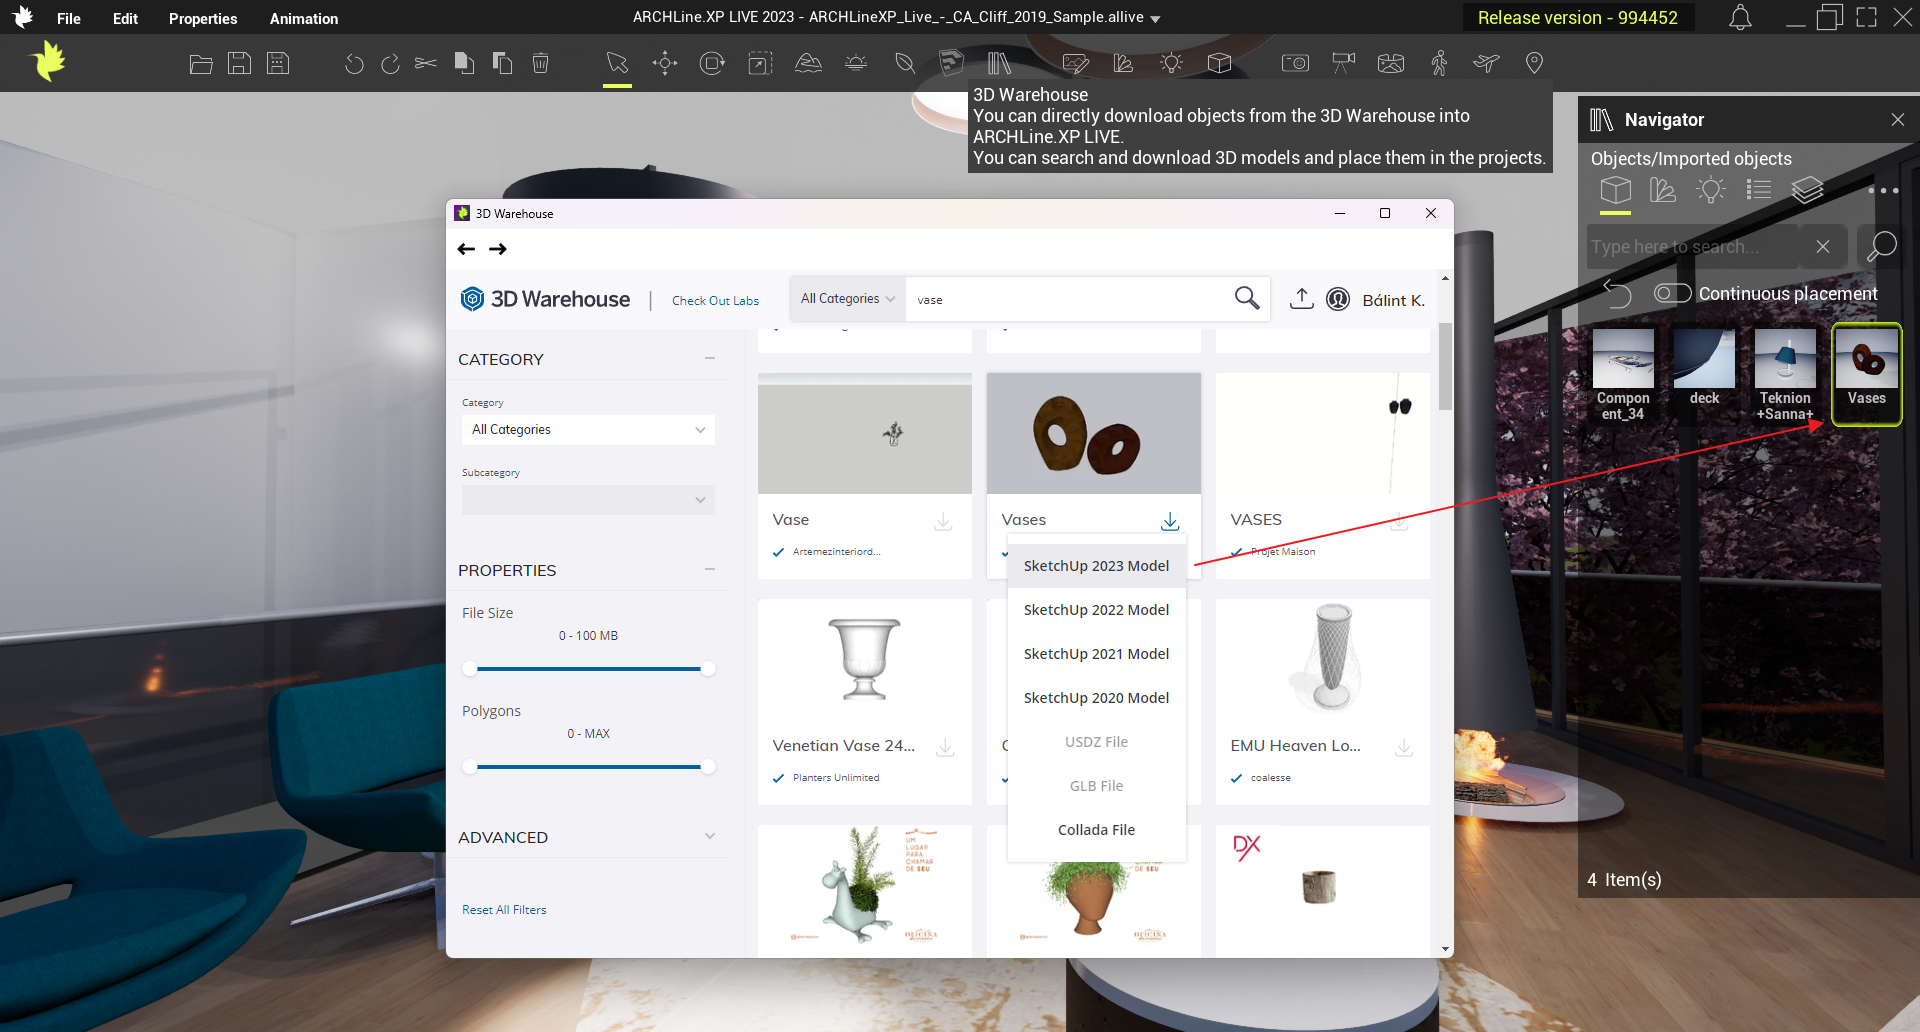Select Collada File download option
1920x1032 pixels.
tap(1096, 830)
